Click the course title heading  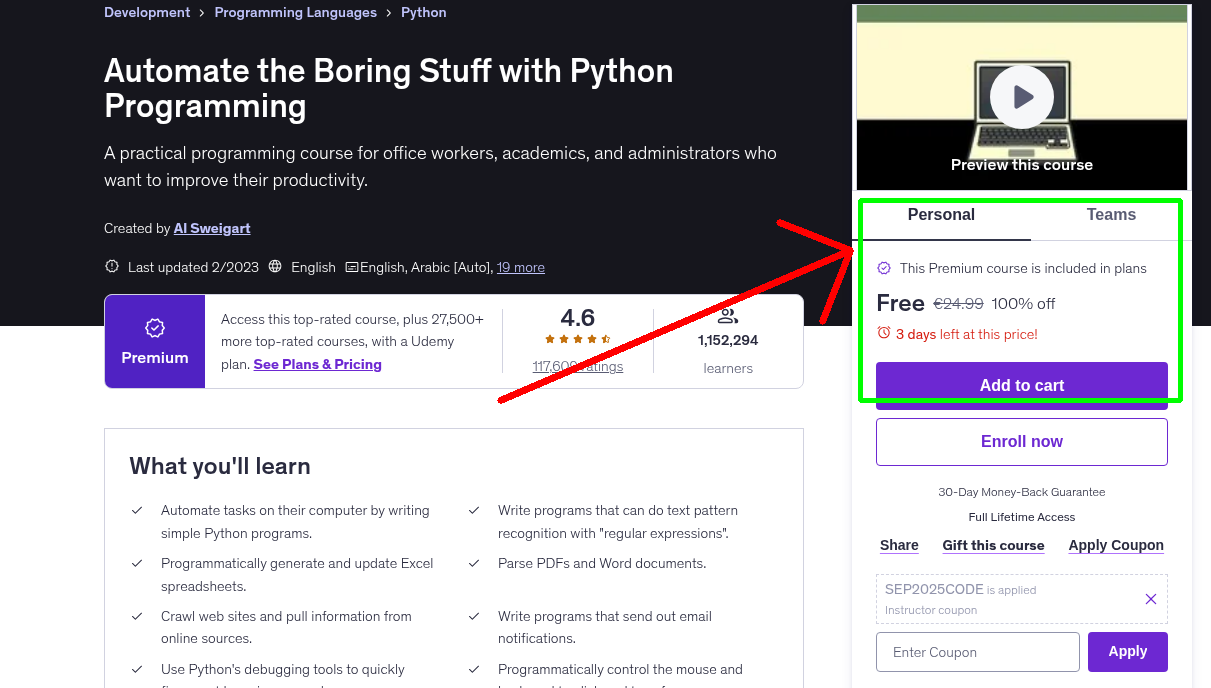point(389,88)
